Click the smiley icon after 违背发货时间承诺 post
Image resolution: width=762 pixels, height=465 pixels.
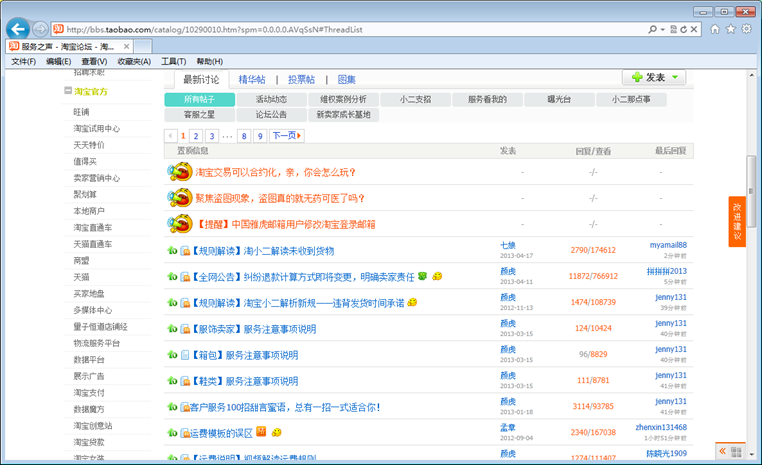pyautogui.click(x=412, y=302)
